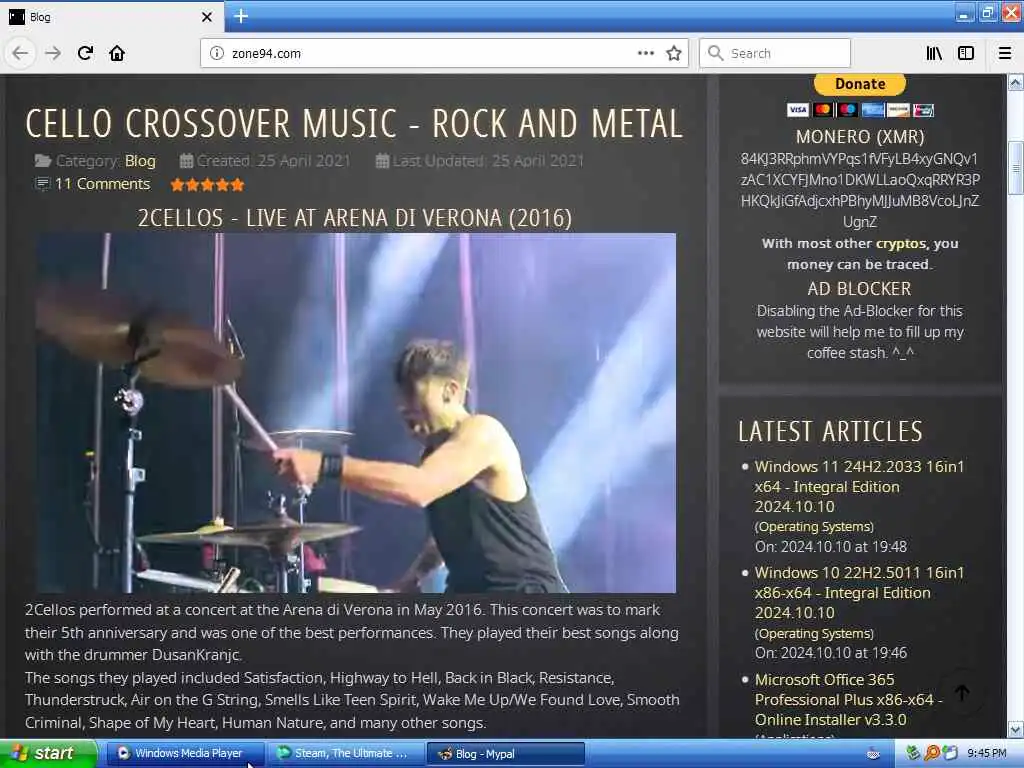Click the Monero XMR wallet address text

tap(859, 190)
